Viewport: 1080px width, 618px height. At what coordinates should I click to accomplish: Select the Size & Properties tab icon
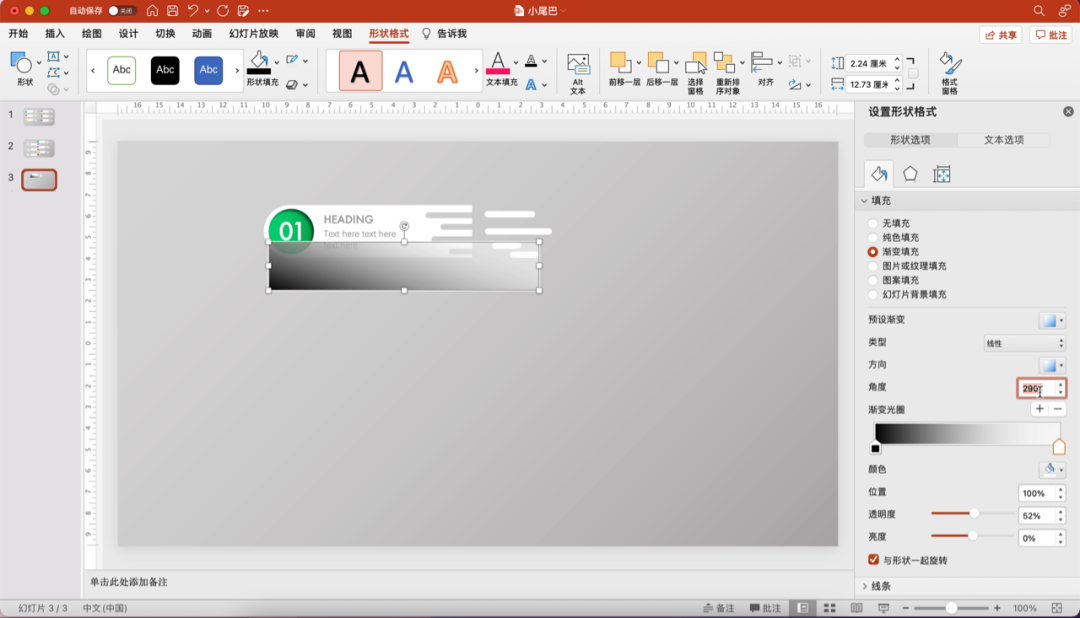pyautogui.click(x=942, y=174)
